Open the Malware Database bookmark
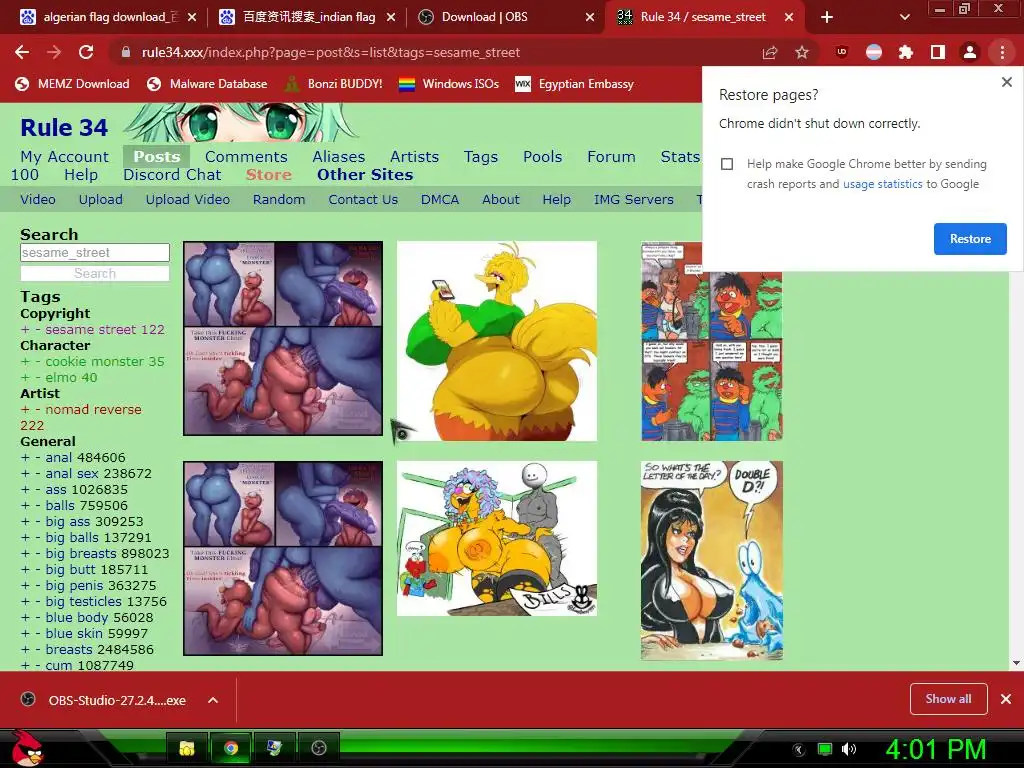The height and width of the screenshot is (768, 1024). (x=207, y=84)
